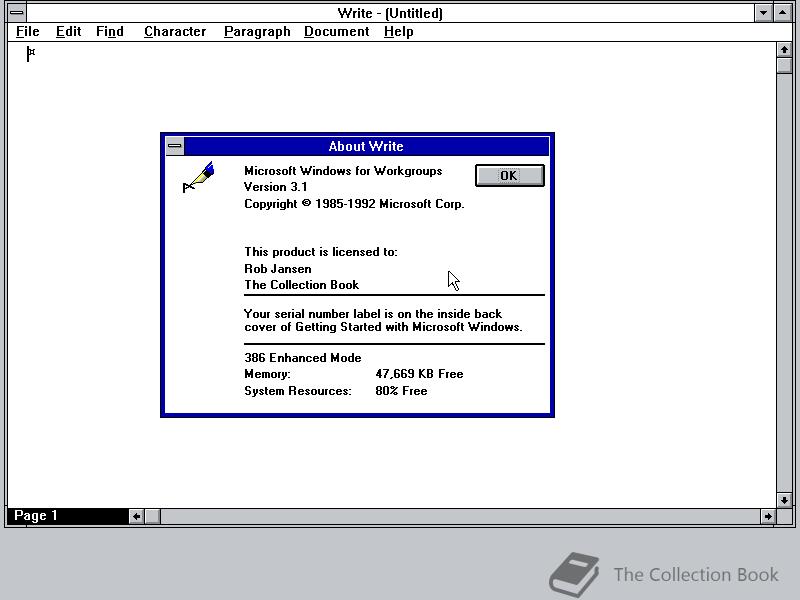Click the end-of-document mark in the page
The image size is (800, 600).
click(x=32, y=52)
